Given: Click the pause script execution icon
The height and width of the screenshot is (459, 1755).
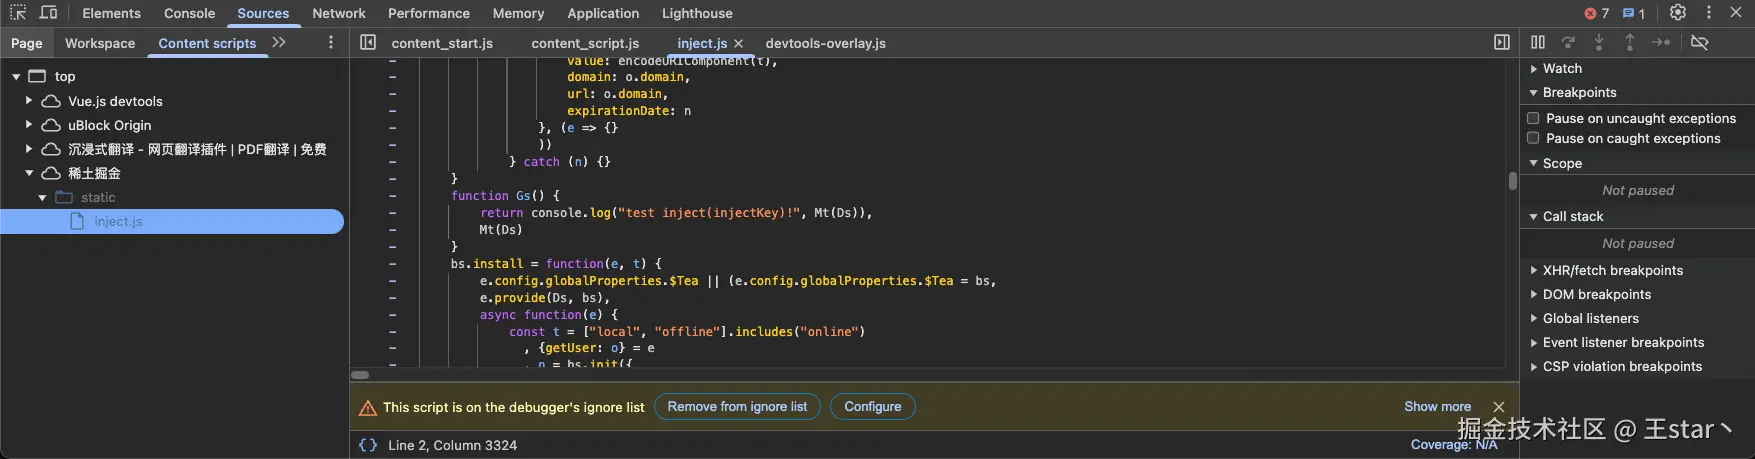Looking at the screenshot, I should coord(1537,43).
